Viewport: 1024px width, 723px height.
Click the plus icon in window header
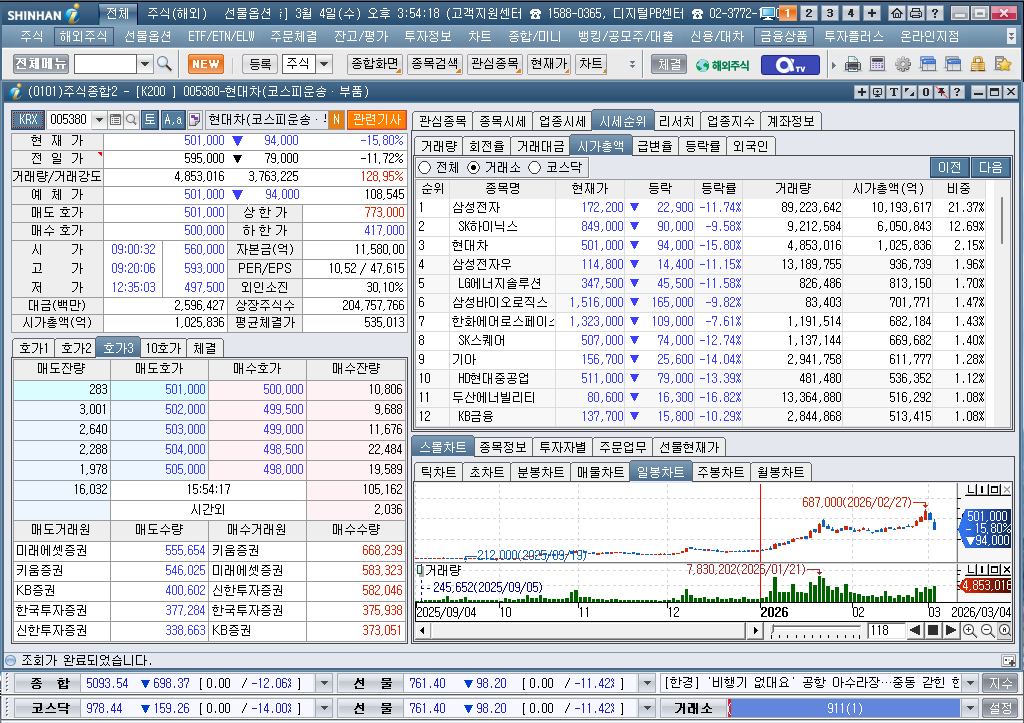click(862, 92)
